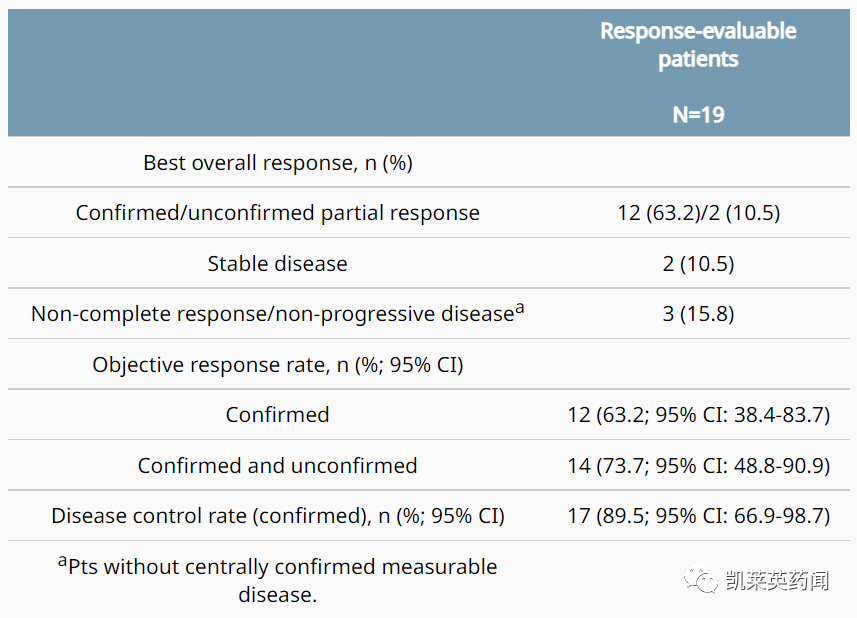Viewport: 857px width, 618px height.
Task: Click the footnote about centrally confirmed measurable disease
Action: click(278, 580)
